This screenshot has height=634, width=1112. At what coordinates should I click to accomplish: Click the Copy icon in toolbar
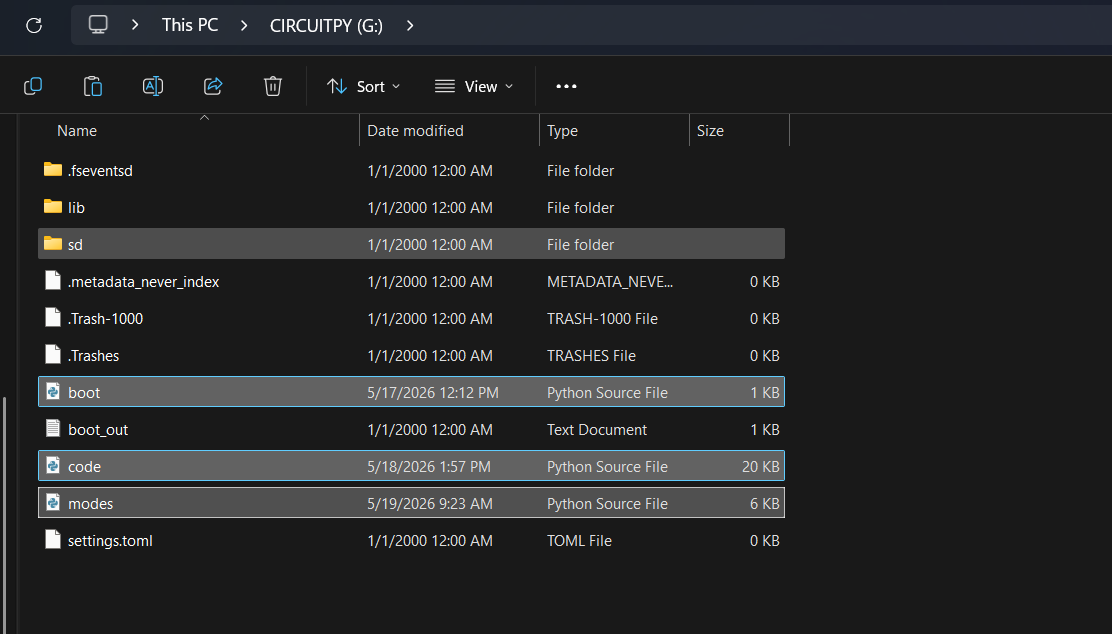pyautogui.click(x=33, y=87)
